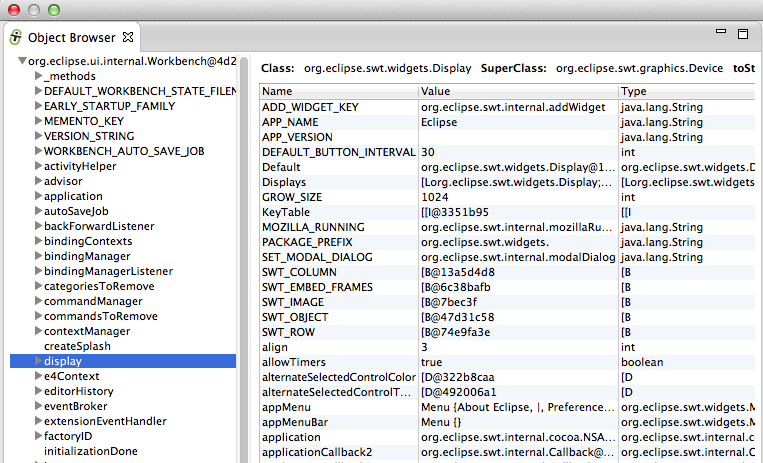Expand the editorHistory tree node

(38, 391)
